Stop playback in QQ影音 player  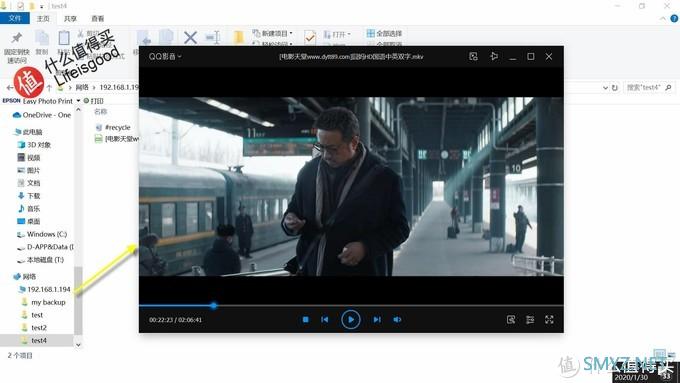coord(306,320)
